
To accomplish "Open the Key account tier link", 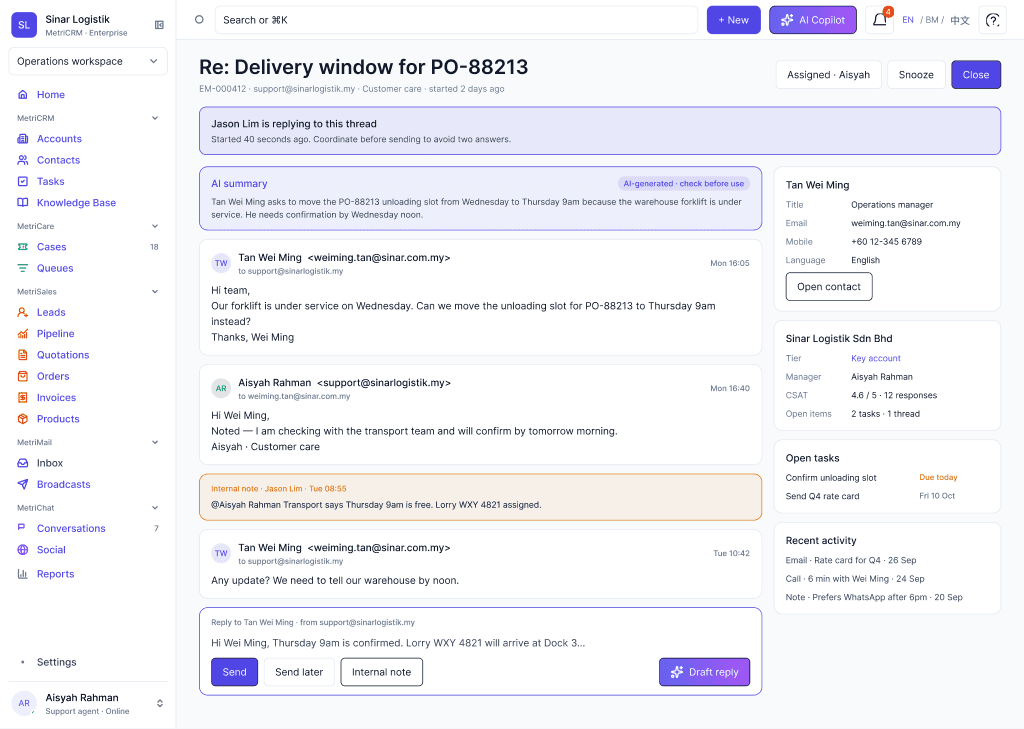I will [875, 358].
